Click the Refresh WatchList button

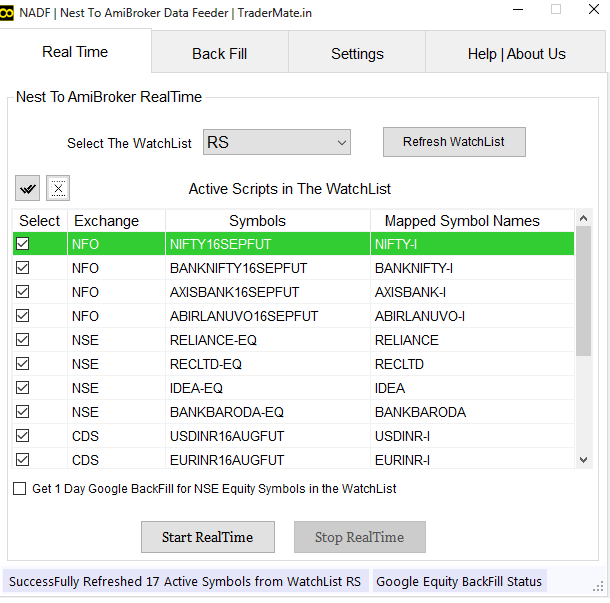[x=454, y=142]
